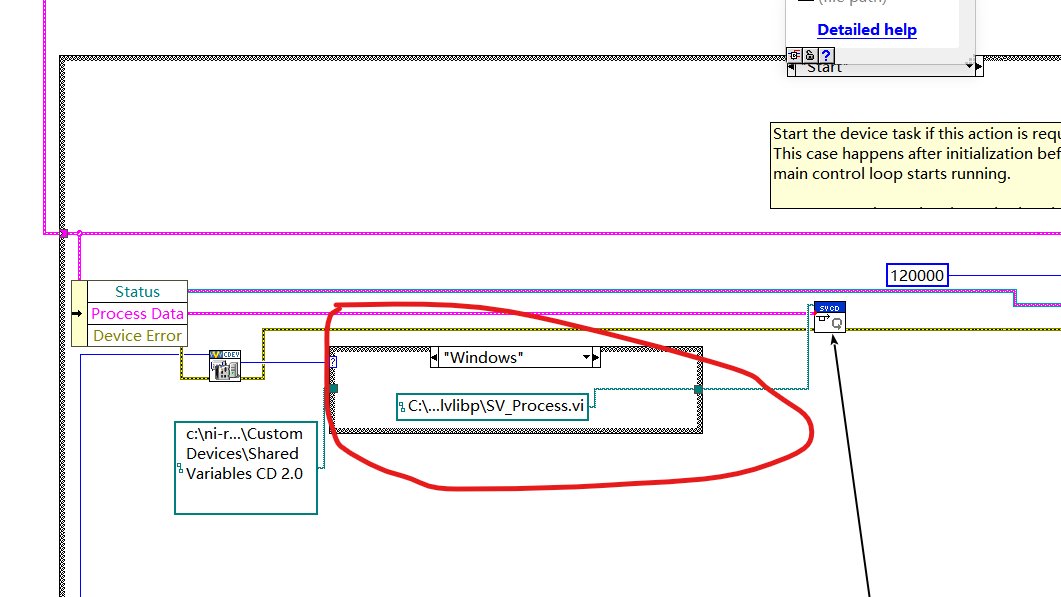Click the Start case selector label
This screenshot has height=597, width=1061.
coord(825,67)
